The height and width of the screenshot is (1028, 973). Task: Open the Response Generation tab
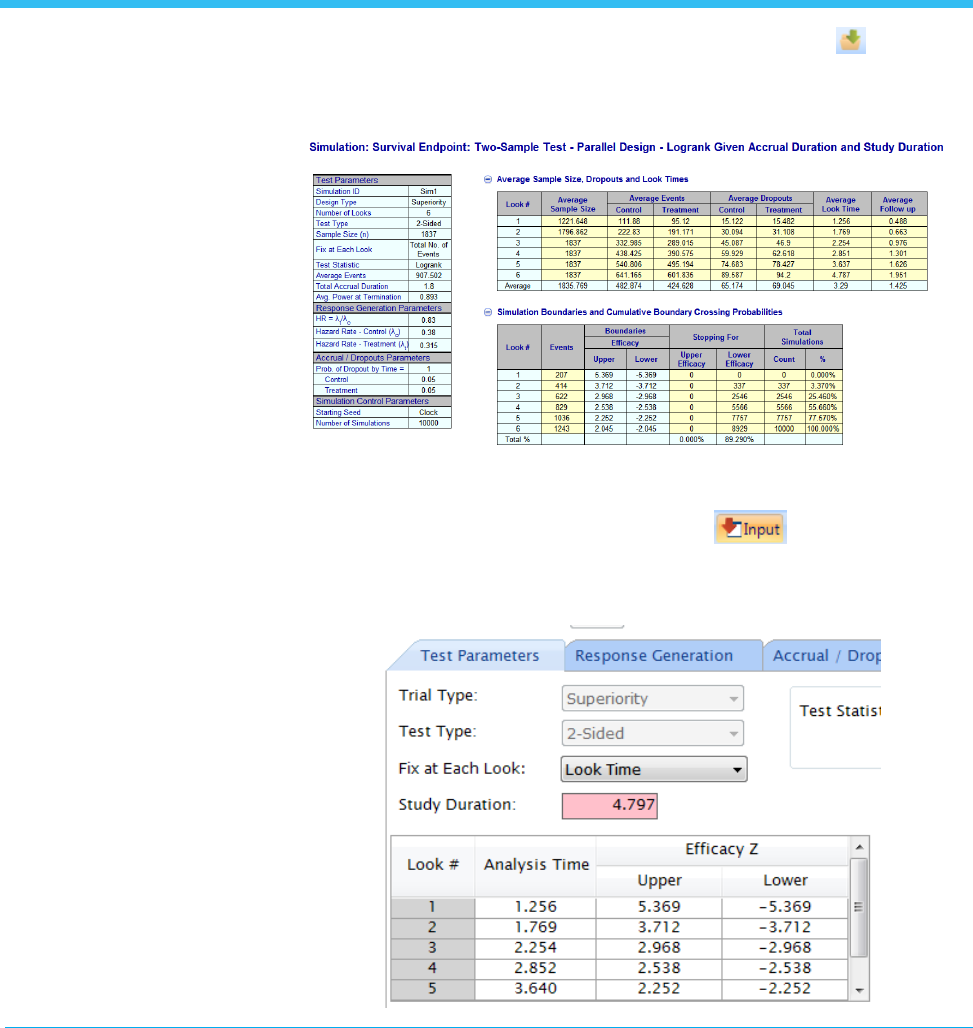pos(663,656)
